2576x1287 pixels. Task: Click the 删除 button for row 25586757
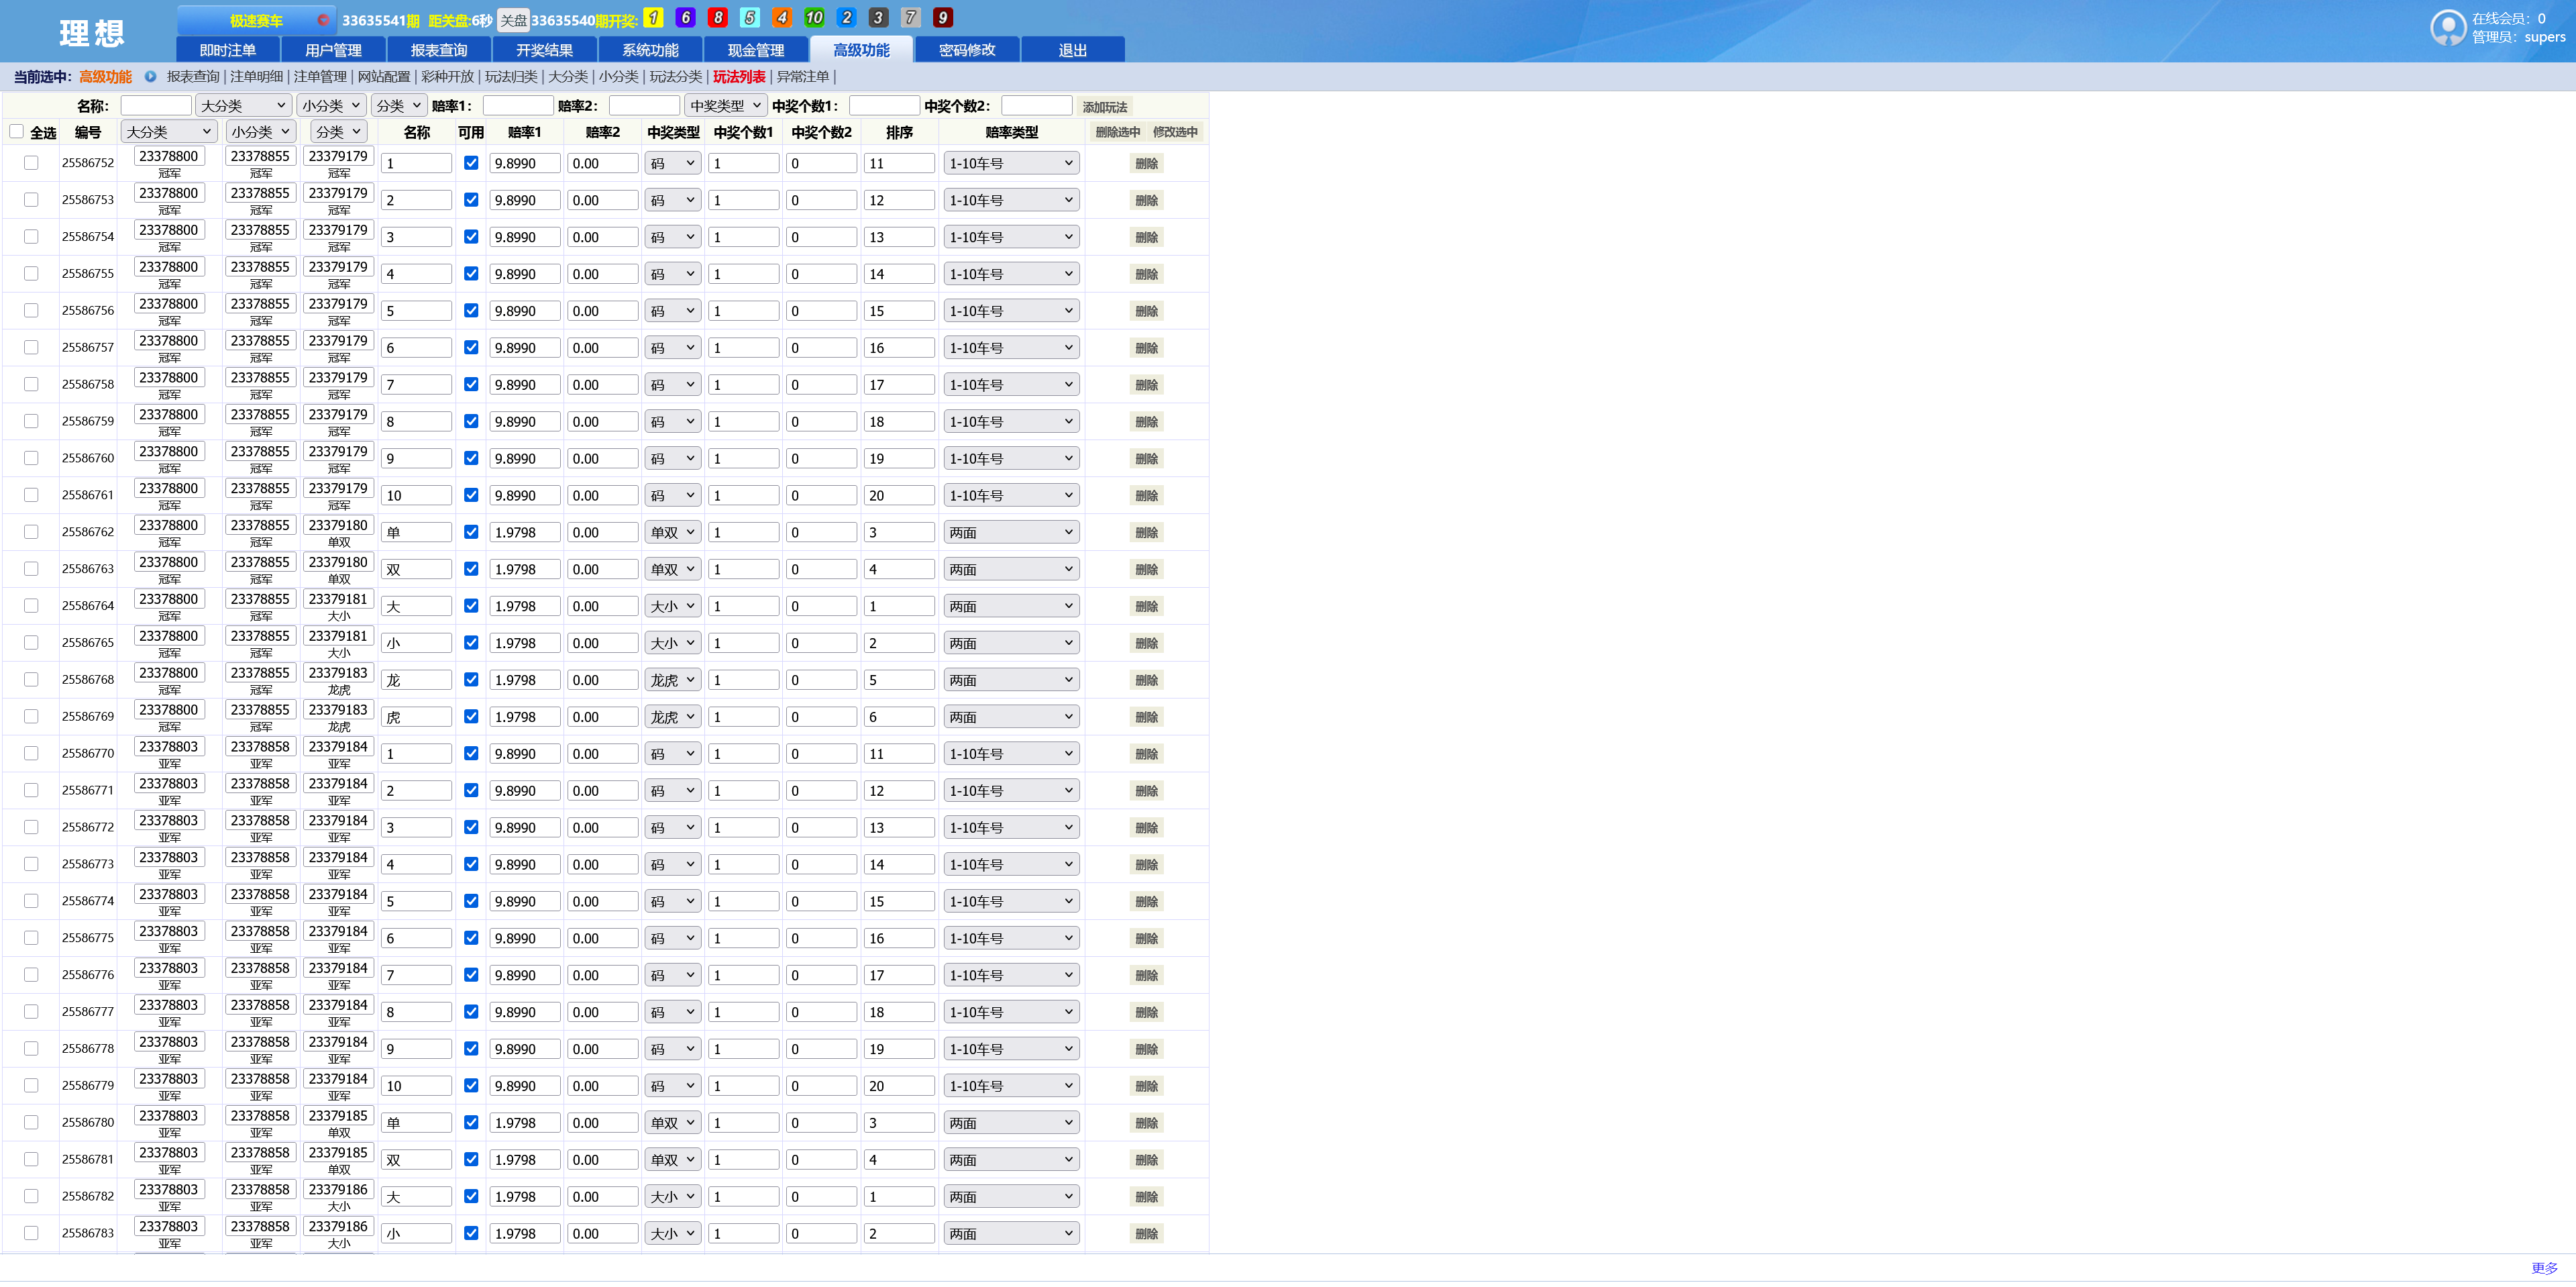pyautogui.click(x=1146, y=348)
